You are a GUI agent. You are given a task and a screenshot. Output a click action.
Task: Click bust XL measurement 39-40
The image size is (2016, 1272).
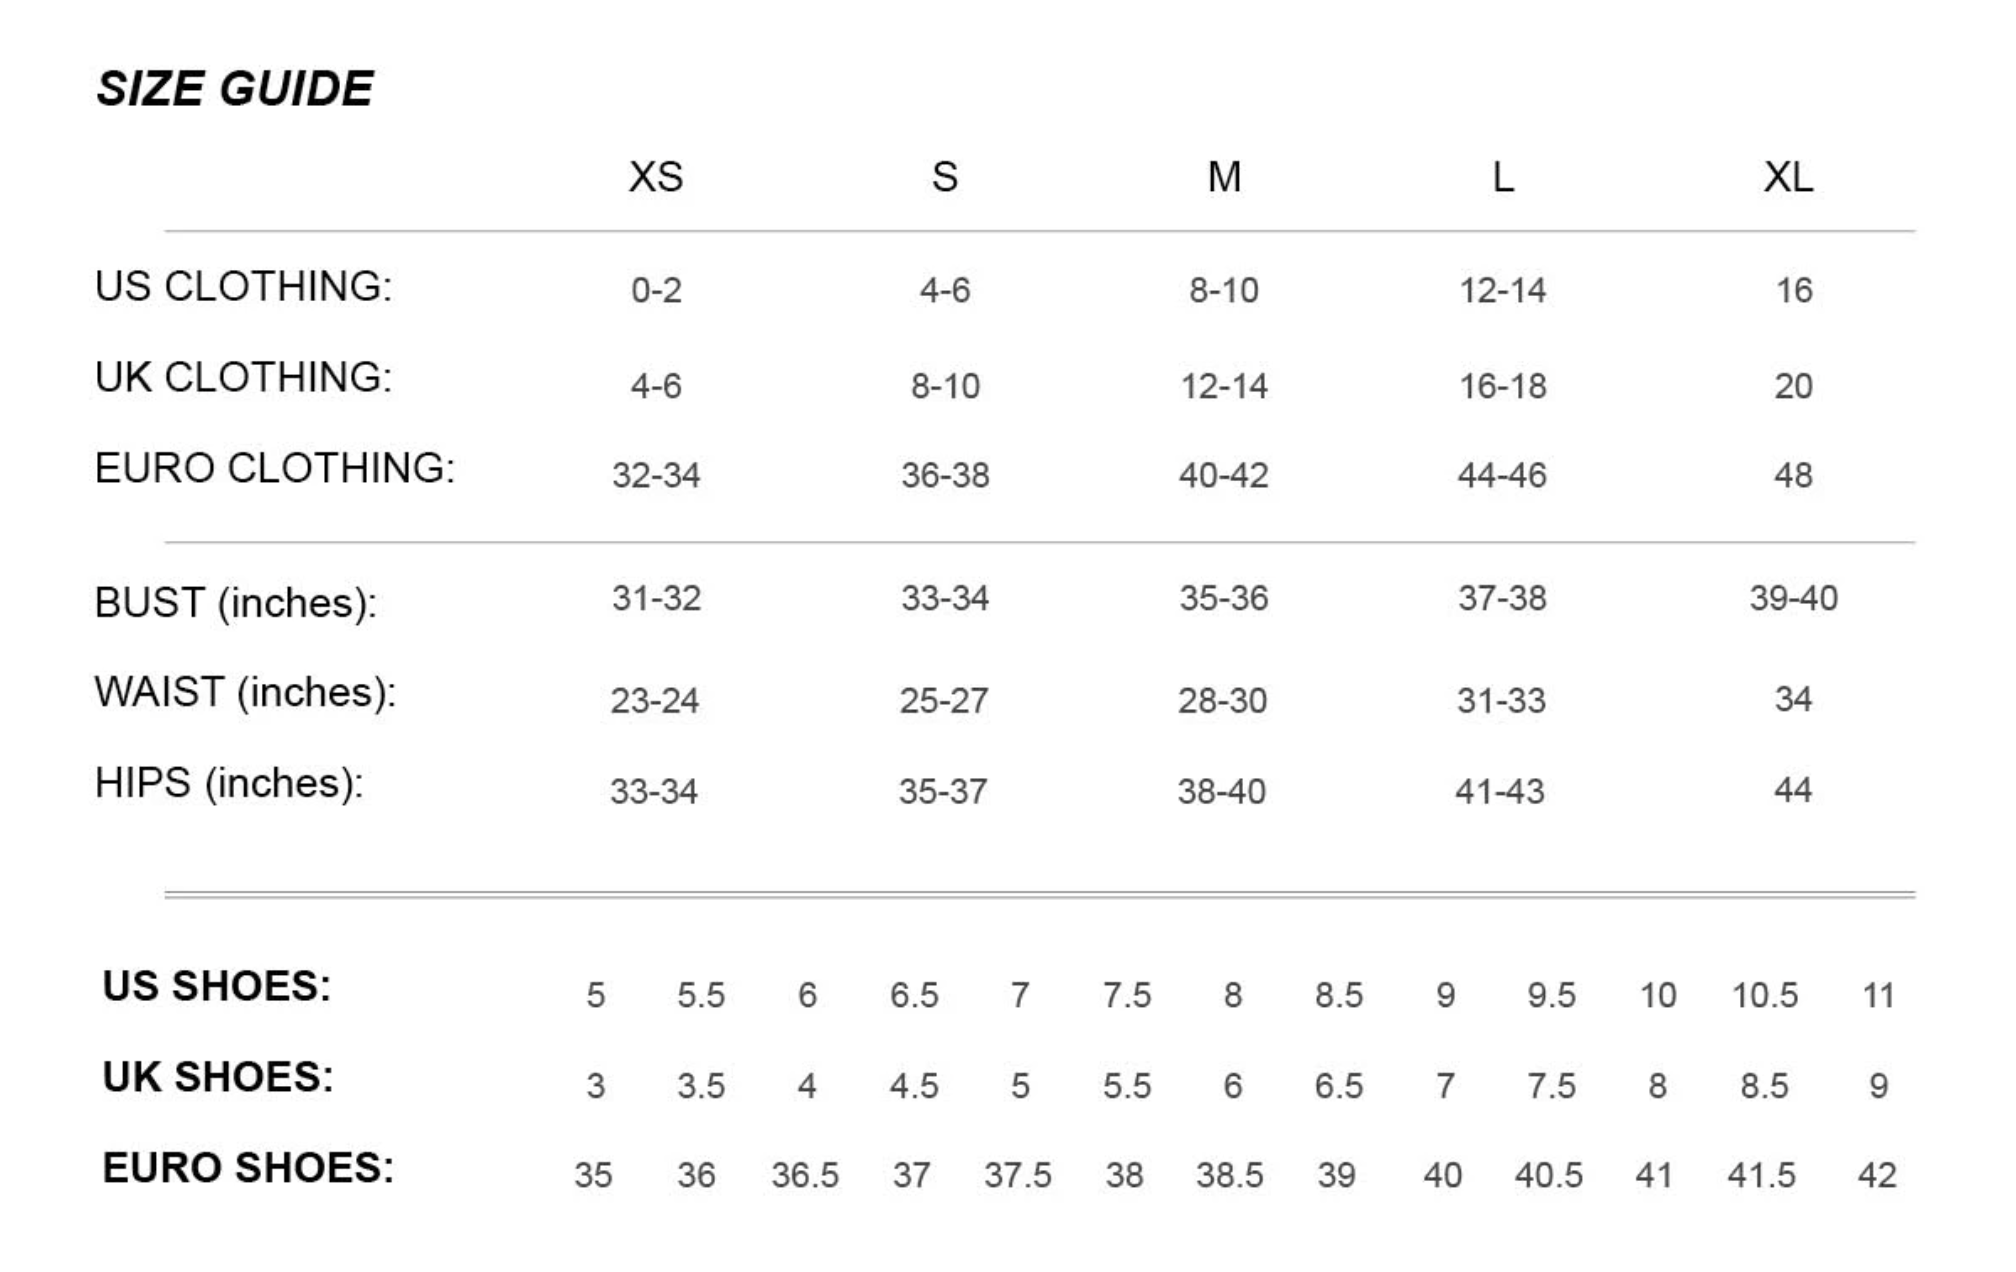[x=1793, y=598]
